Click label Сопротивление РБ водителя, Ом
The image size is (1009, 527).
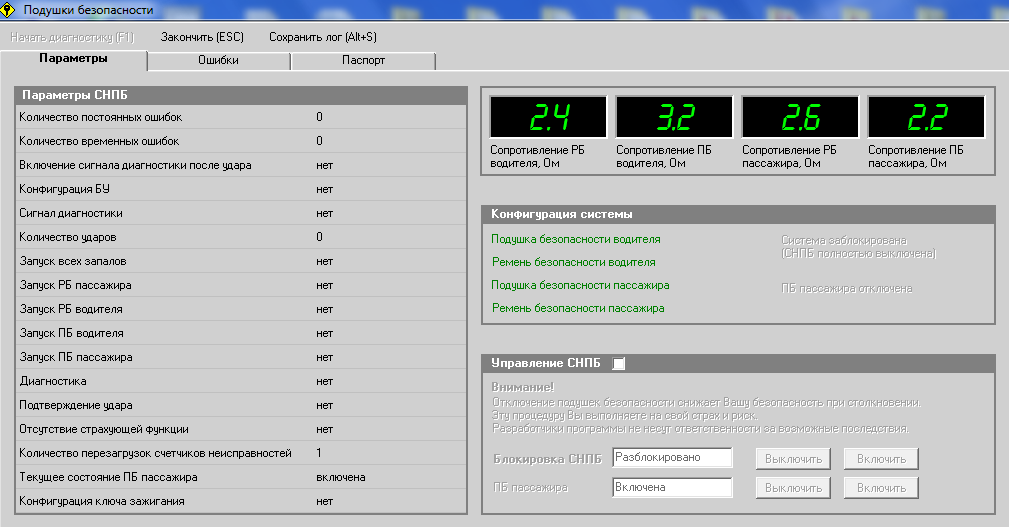coord(537,156)
